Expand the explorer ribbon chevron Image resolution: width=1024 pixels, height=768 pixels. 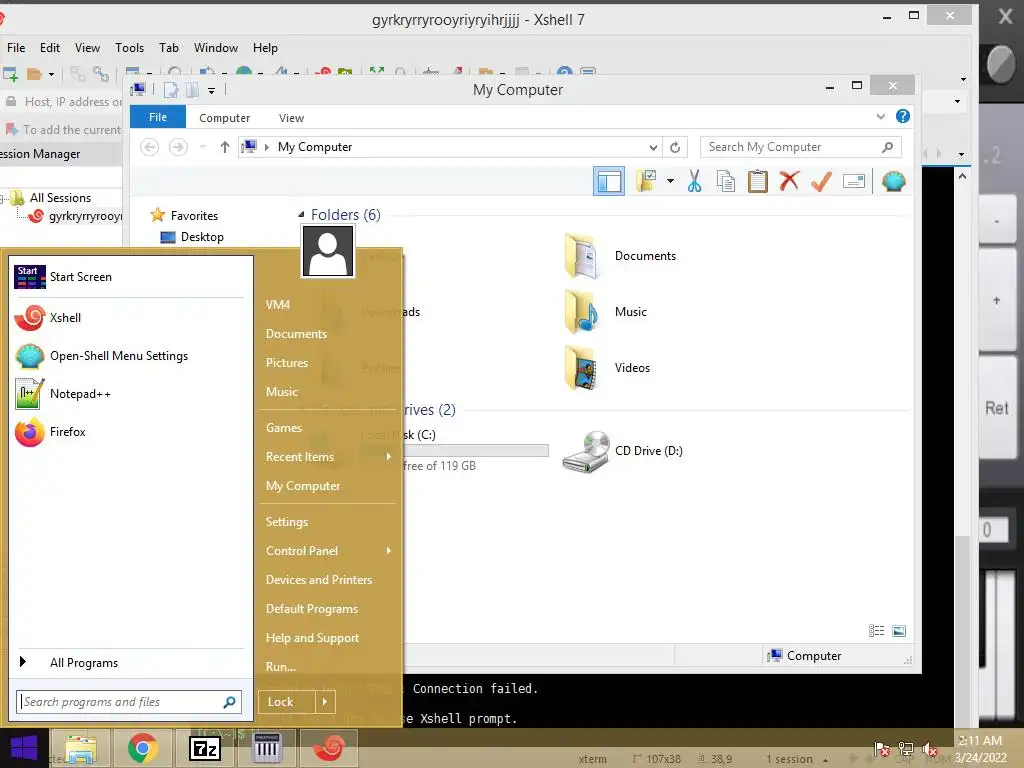[880, 116]
